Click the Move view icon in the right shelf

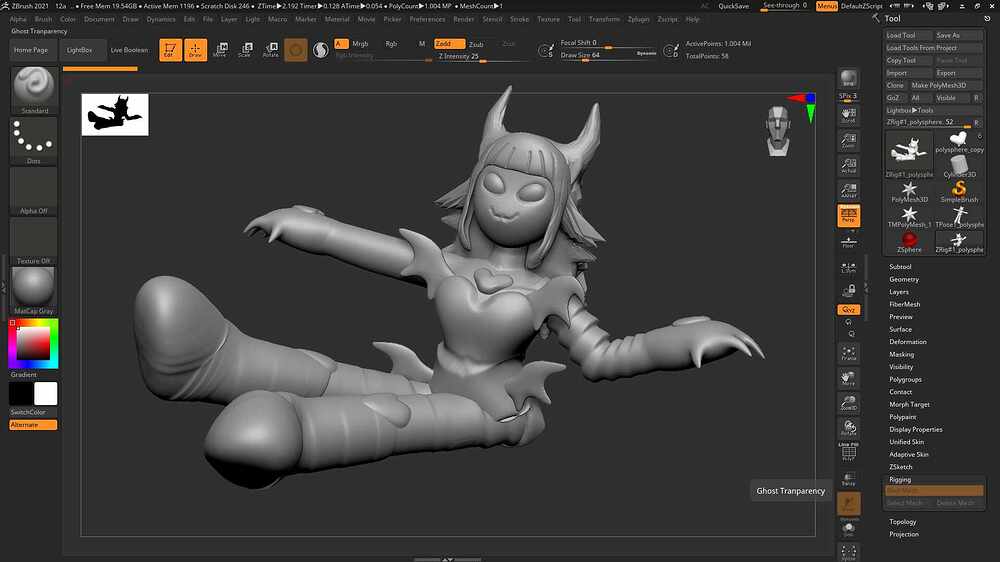pos(848,378)
